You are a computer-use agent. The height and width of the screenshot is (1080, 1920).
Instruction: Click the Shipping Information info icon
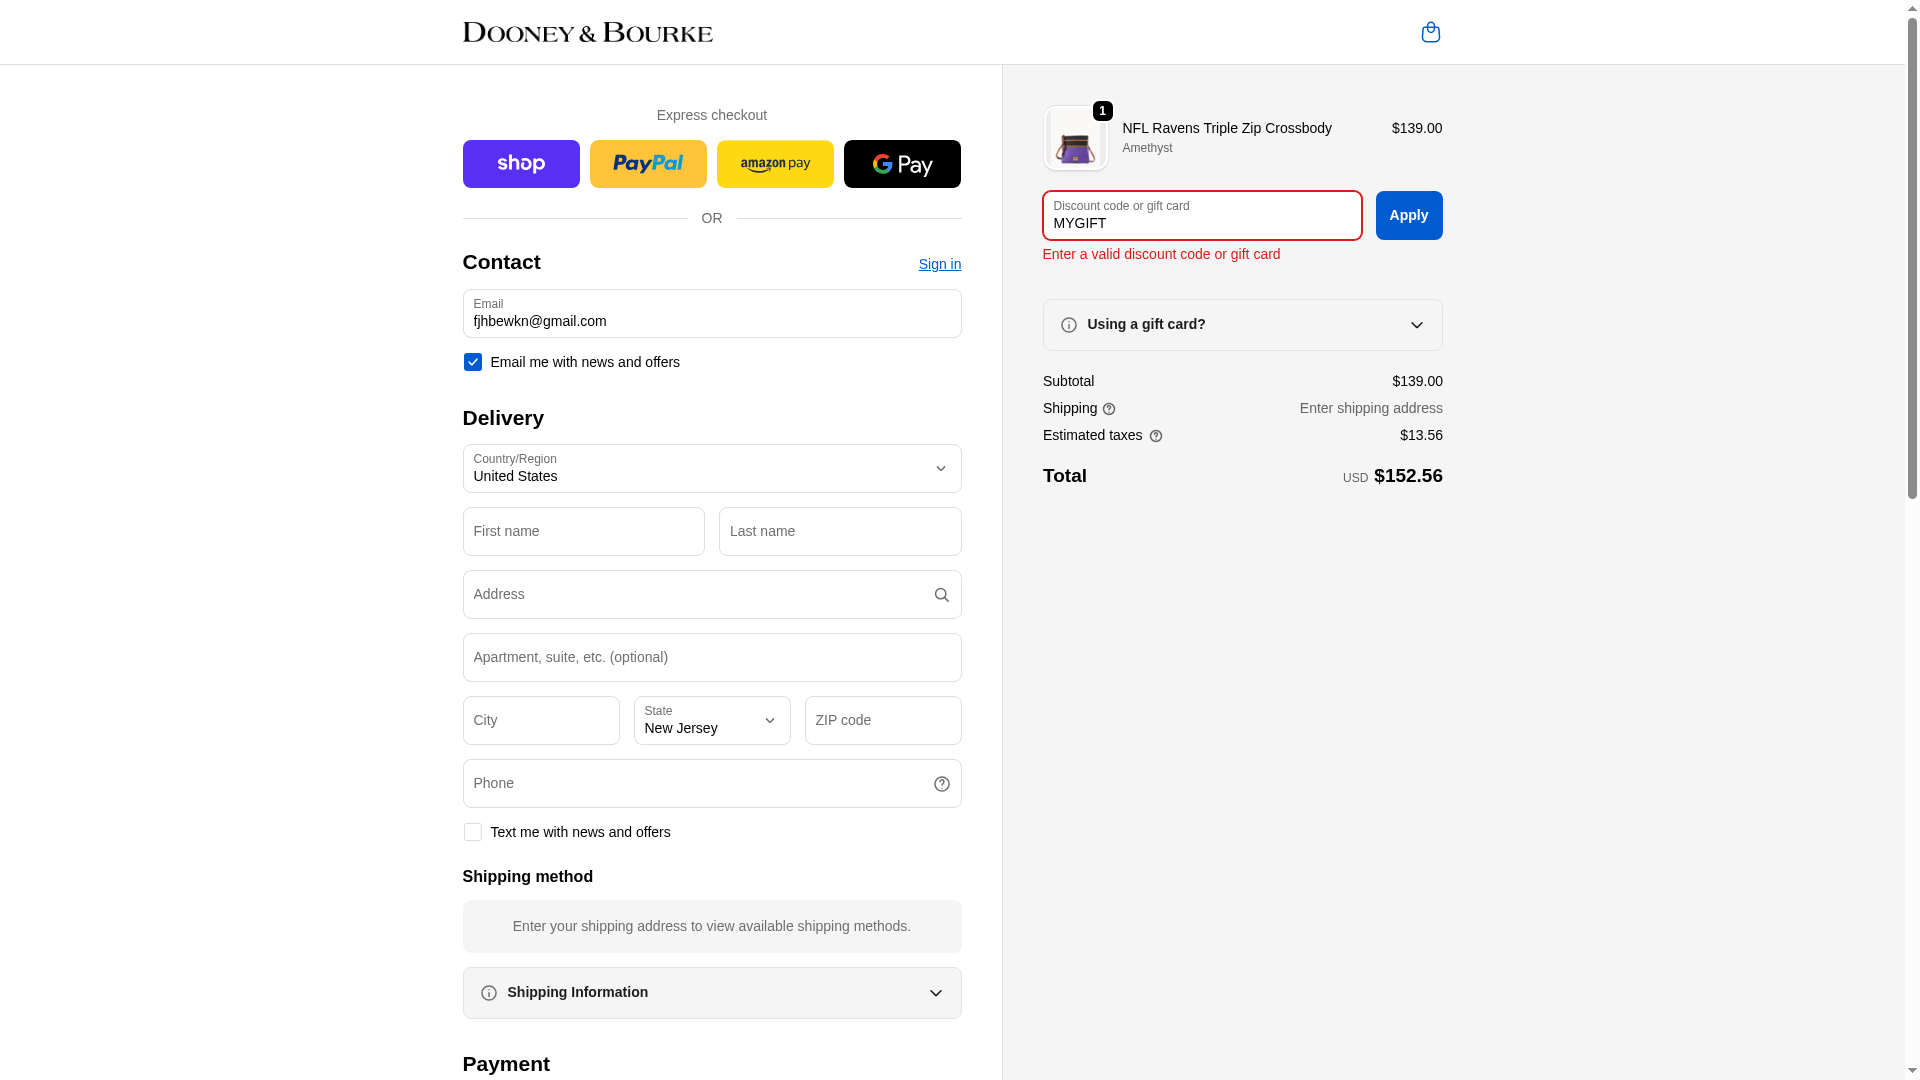click(x=489, y=993)
